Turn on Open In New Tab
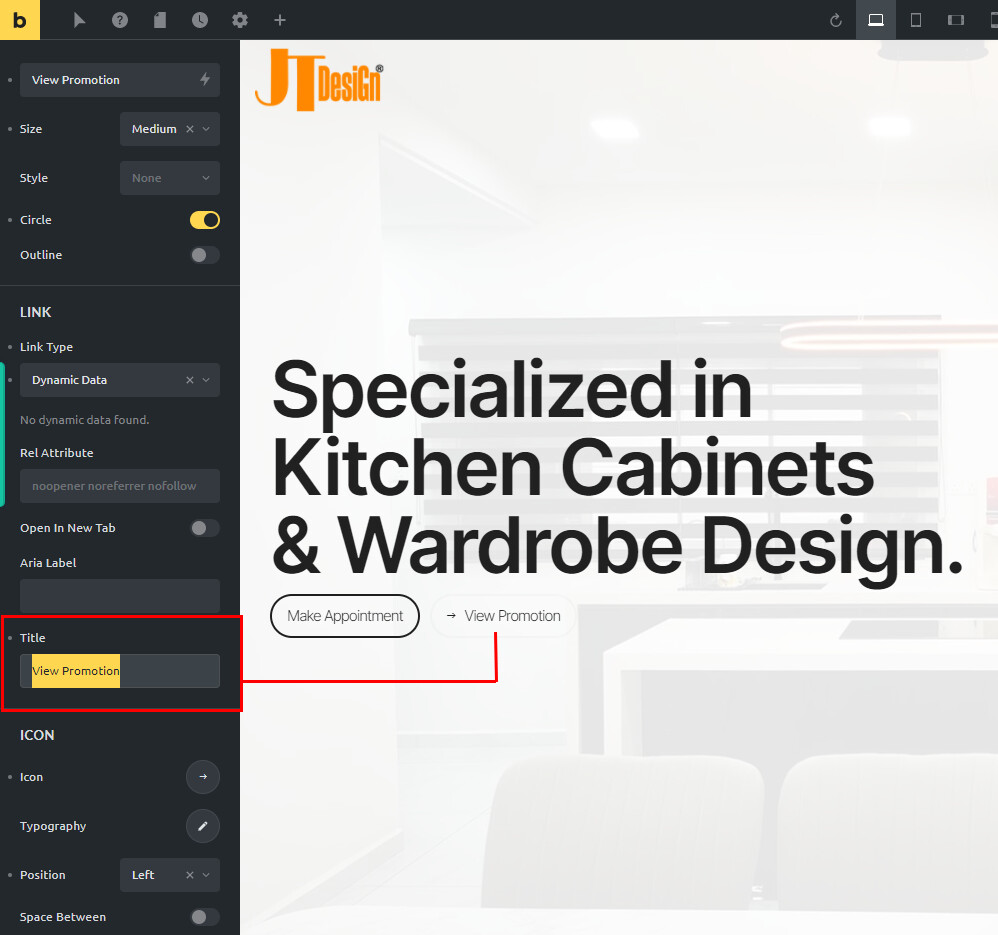This screenshot has width=998, height=935. [x=204, y=528]
